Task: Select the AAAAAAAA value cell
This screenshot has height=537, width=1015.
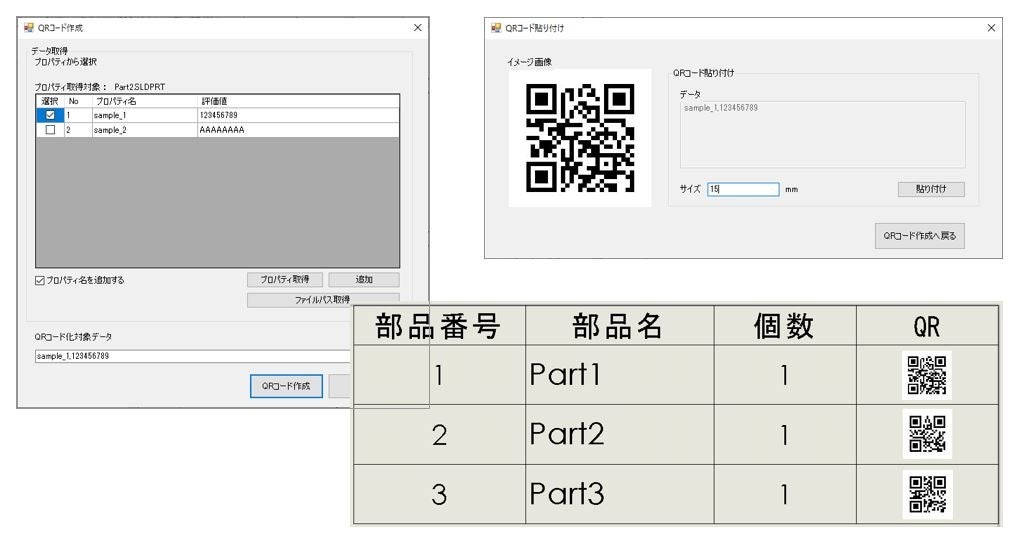Action: (x=298, y=130)
